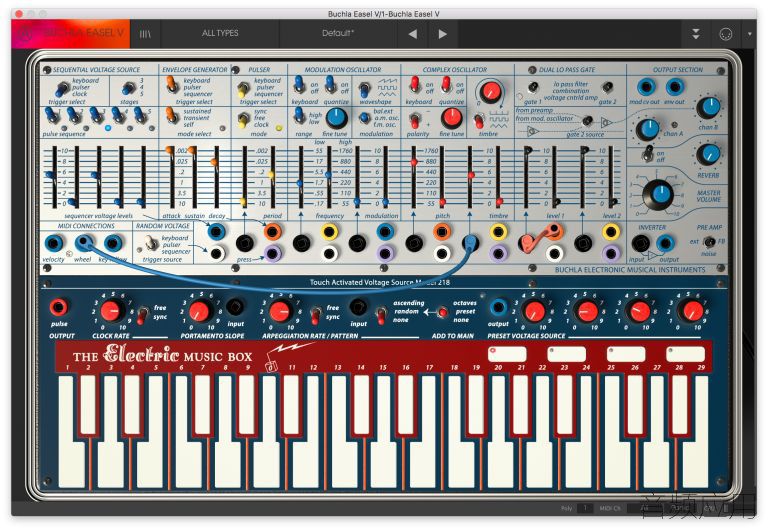This screenshot has width=768, height=530.
Task: Flip the arpeggiation free/sync switch
Action: 316,314
